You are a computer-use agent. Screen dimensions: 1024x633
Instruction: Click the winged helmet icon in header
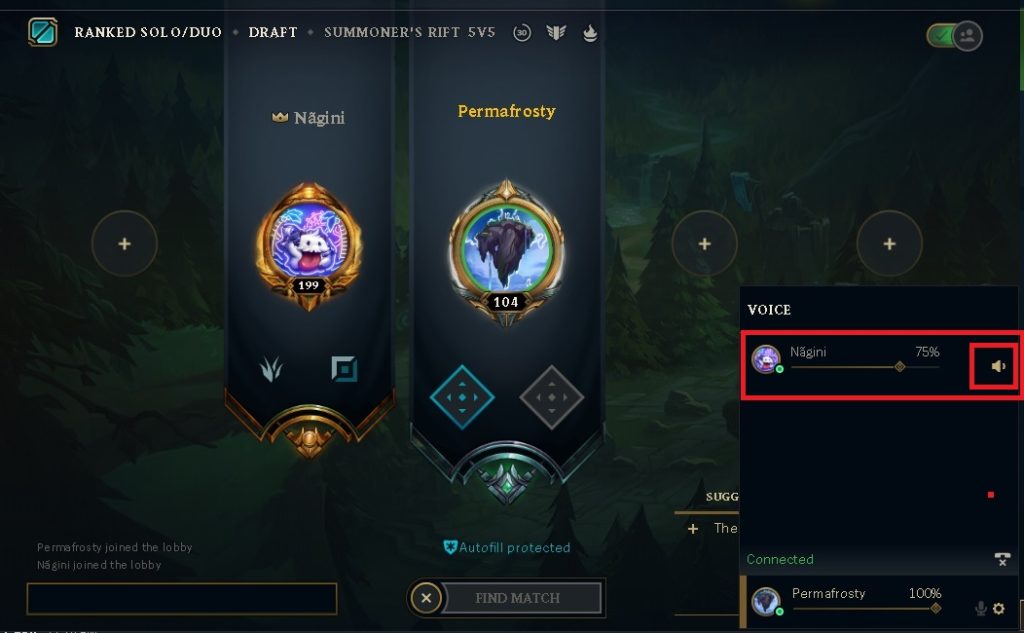(x=556, y=33)
